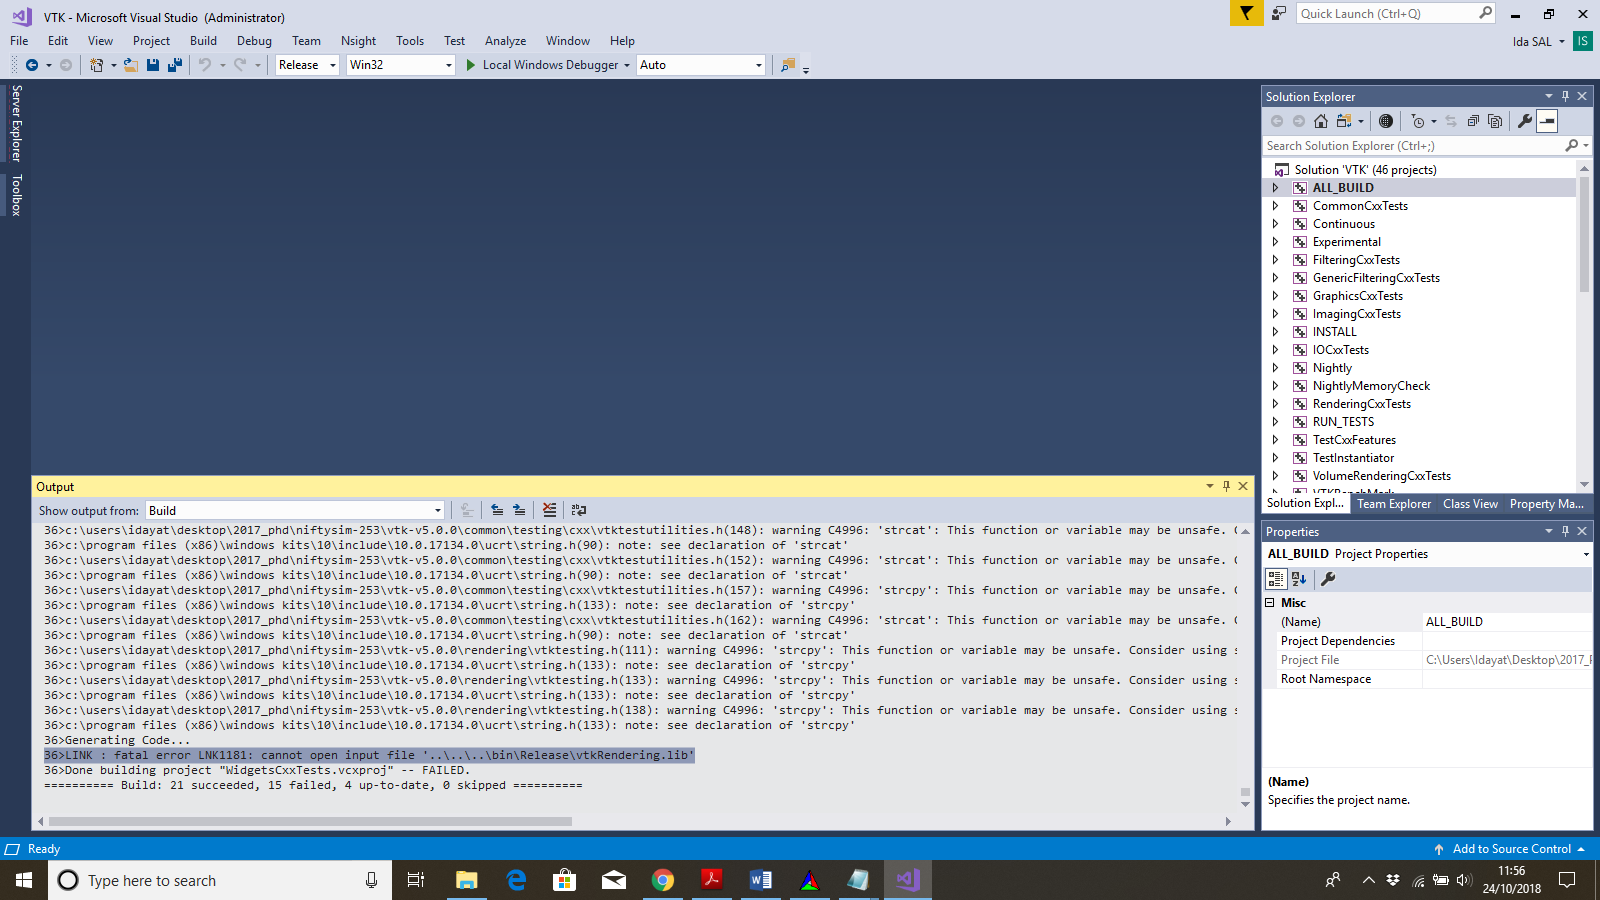Open the Build menu
Viewport: 1600px width, 900px height.
pos(203,41)
